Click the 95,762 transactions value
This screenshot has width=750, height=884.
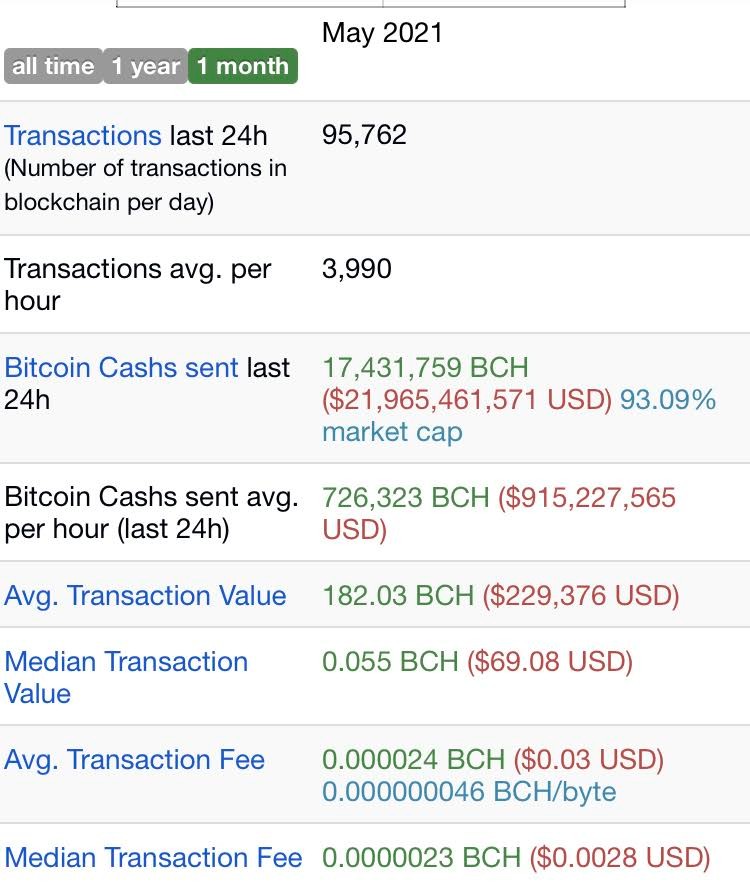pos(364,135)
